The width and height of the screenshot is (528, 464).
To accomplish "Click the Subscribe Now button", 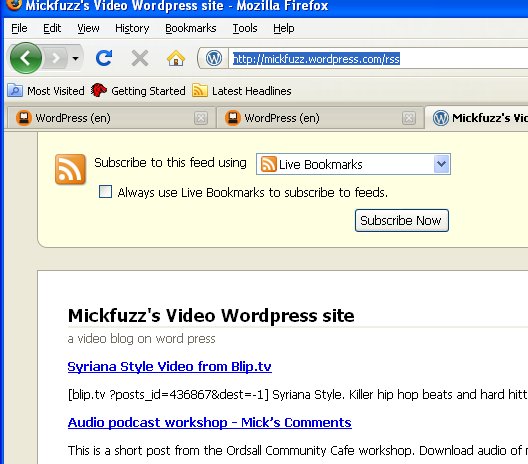I will (401, 221).
